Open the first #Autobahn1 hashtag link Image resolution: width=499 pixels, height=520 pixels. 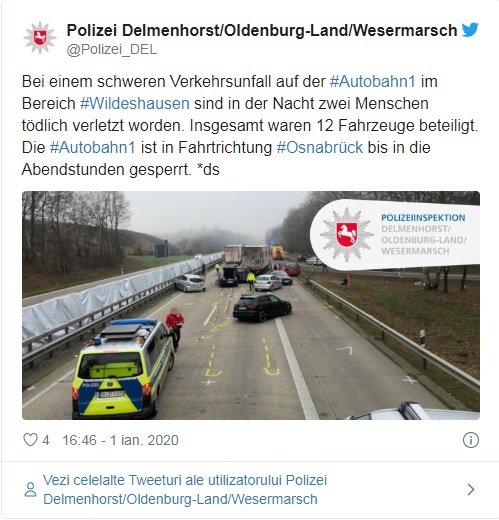373,82
